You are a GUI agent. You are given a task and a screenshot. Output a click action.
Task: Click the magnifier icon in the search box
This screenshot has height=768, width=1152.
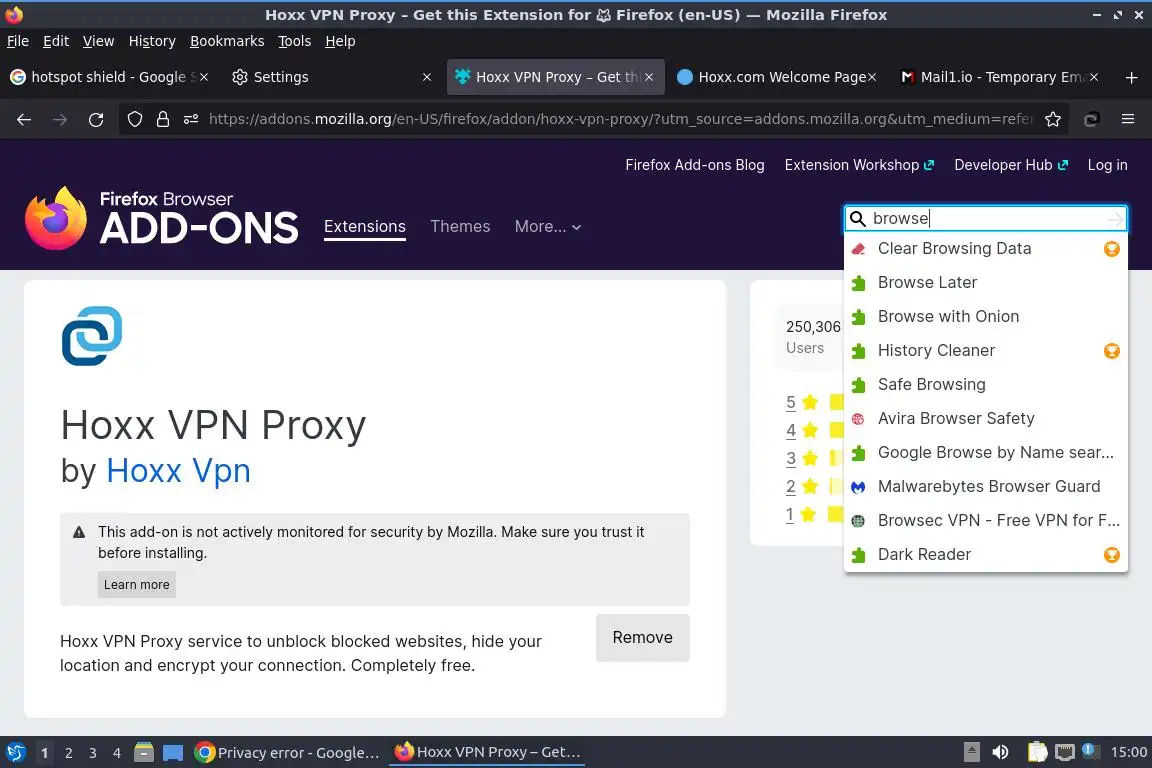pyautogui.click(x=857, y=218)
